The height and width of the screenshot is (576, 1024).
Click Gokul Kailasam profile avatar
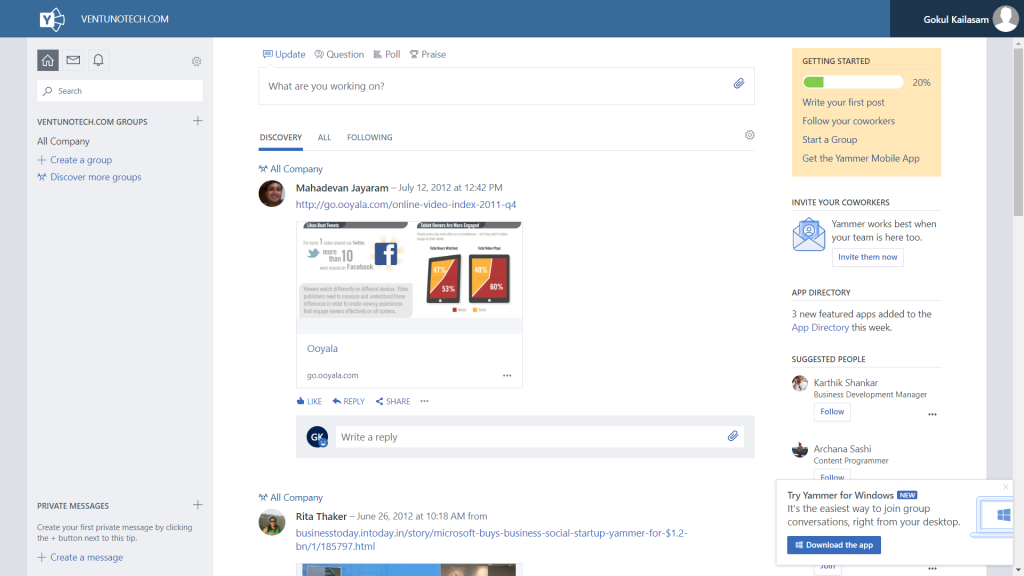point(1006,19)
